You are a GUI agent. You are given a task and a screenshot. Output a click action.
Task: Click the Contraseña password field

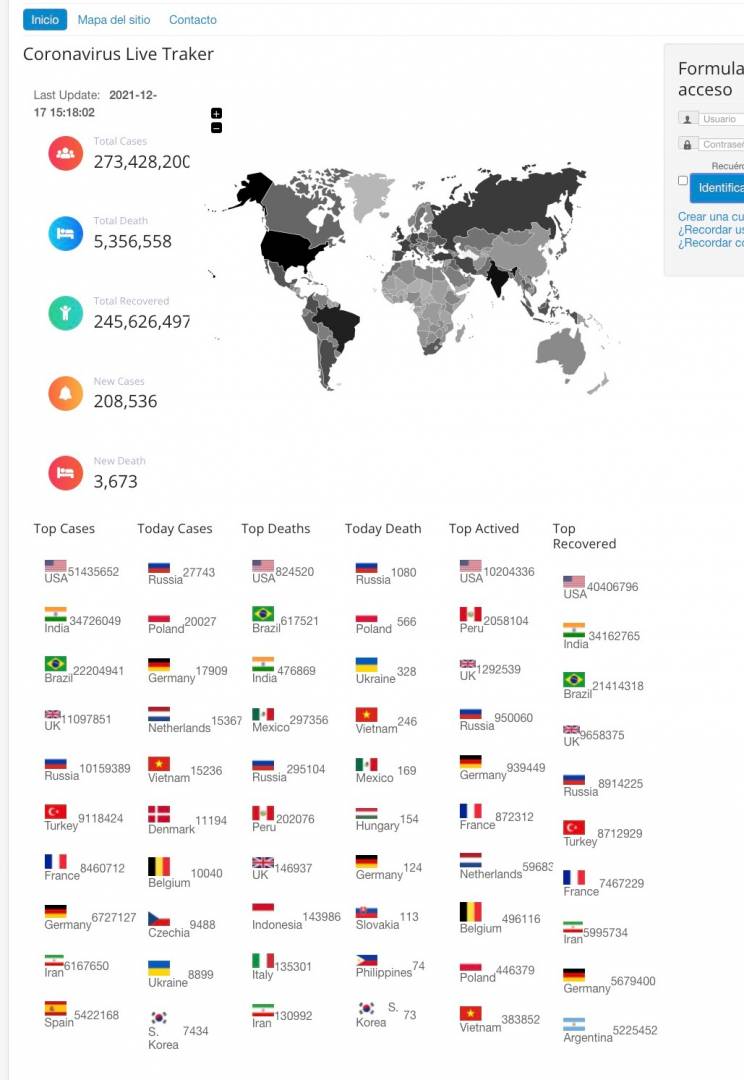tap(721, 144)
